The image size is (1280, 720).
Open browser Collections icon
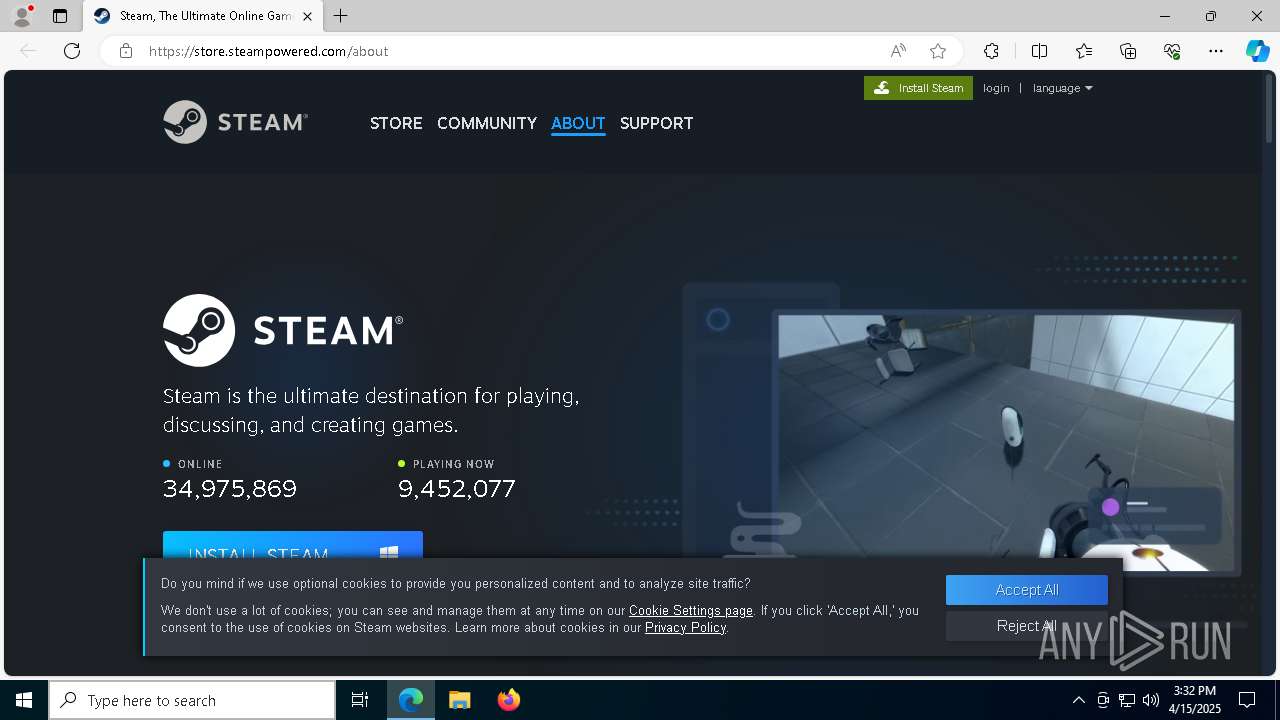[x=1128, y=51]
